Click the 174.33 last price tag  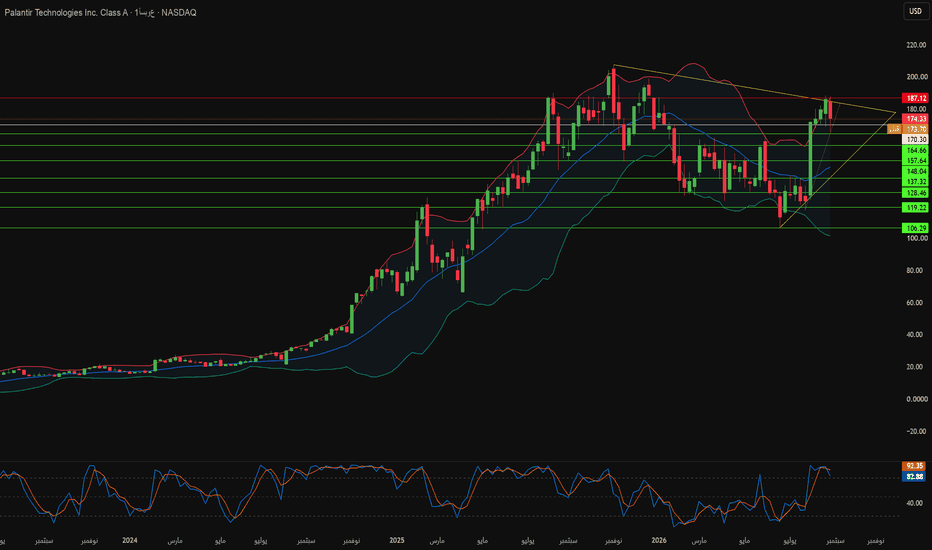click(915, 119)
